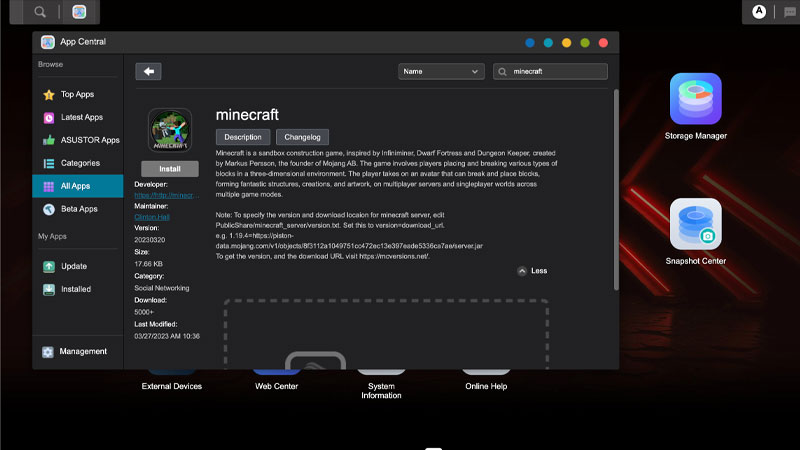800x450 pixels.
Task: Open Categories in sidebar
Action: (x=80, y=163)
